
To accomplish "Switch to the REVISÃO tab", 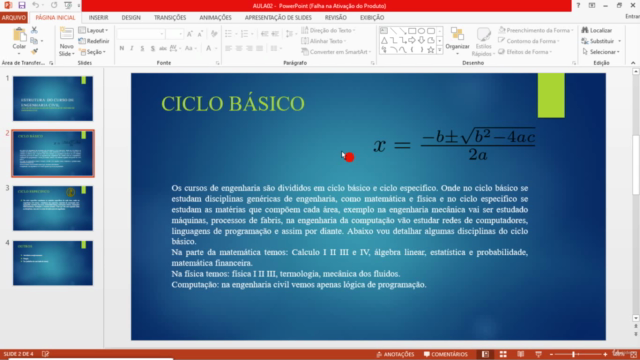I will click(336, 18).
